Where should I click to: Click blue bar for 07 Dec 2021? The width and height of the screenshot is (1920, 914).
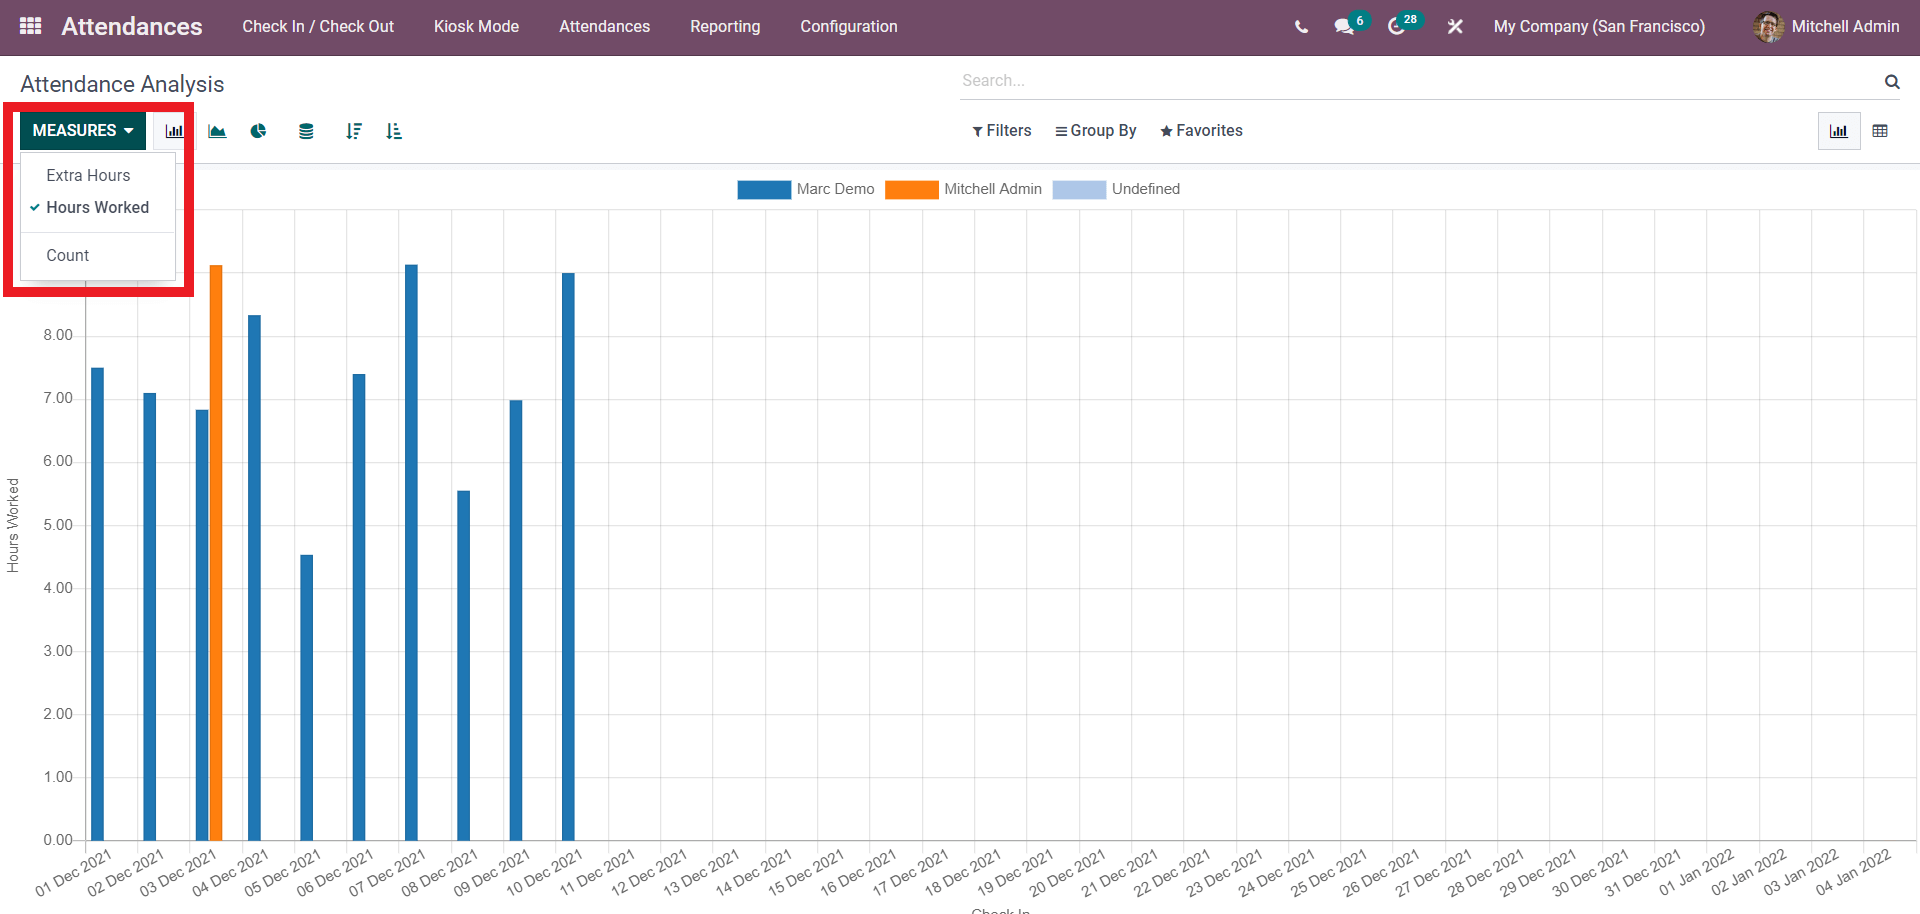click(x=411, y=552)
